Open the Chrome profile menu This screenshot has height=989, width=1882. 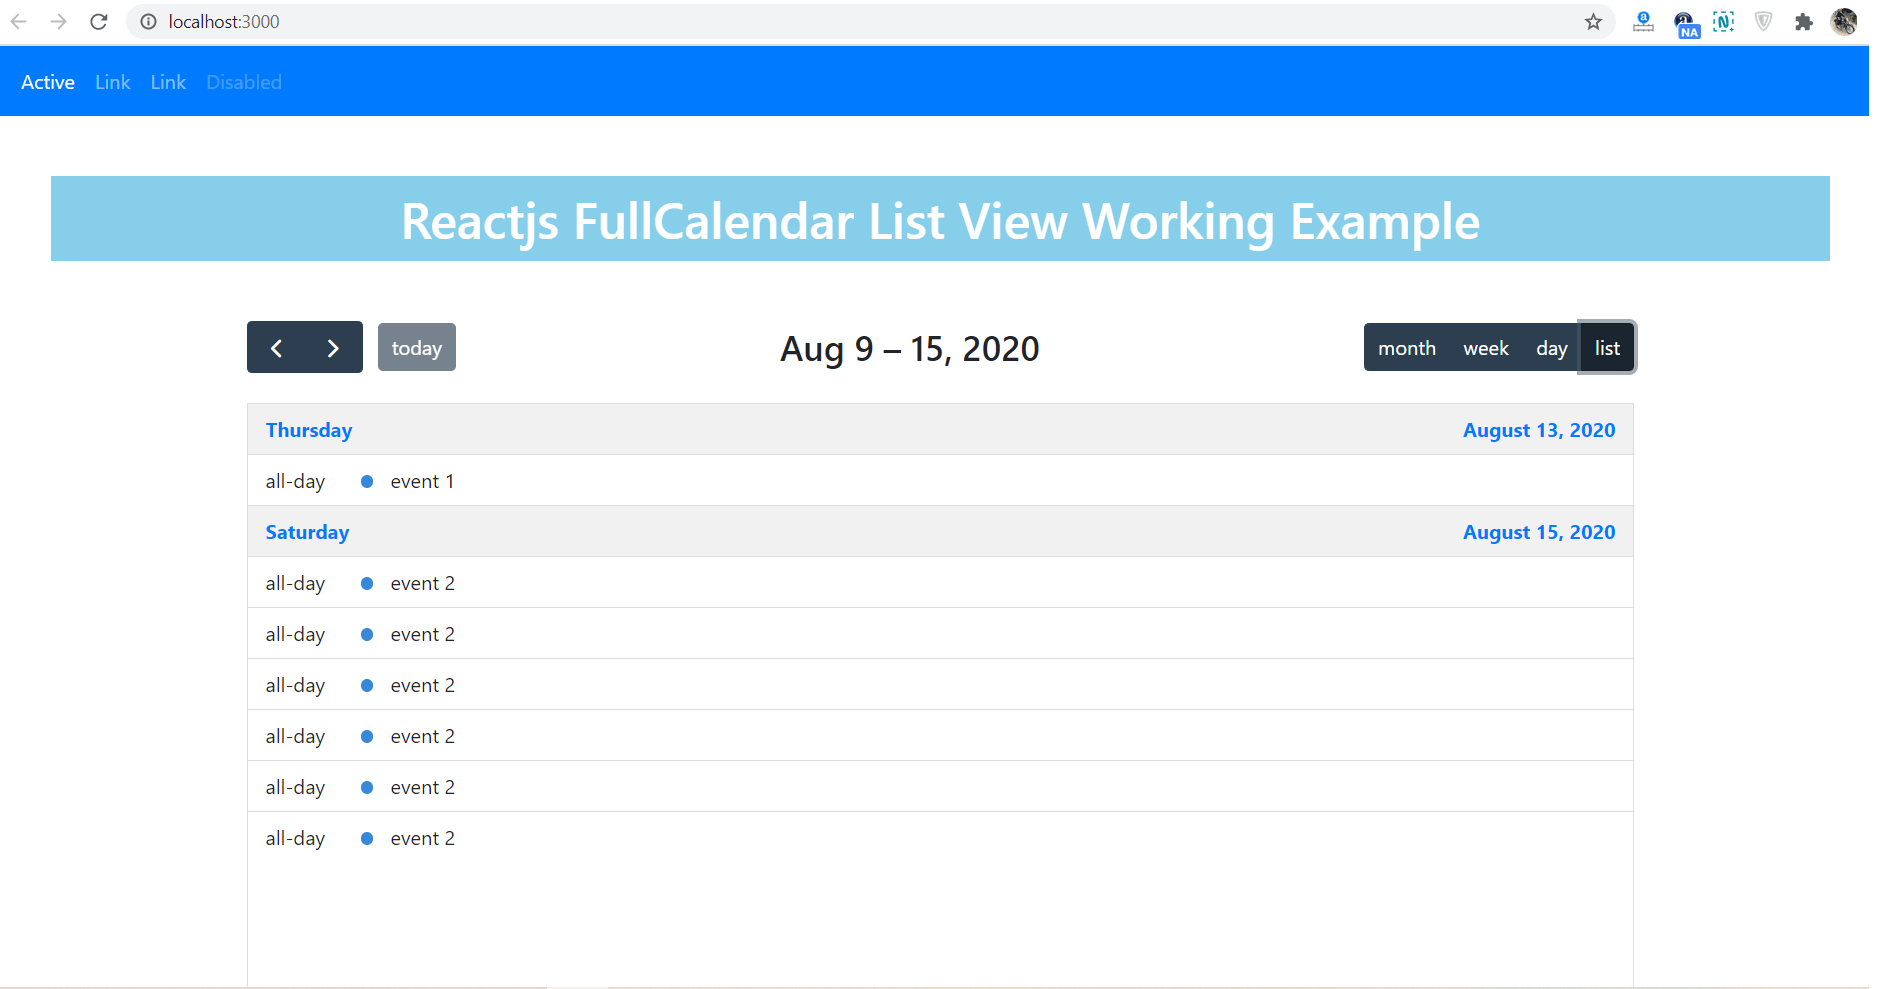(1844, 21)
